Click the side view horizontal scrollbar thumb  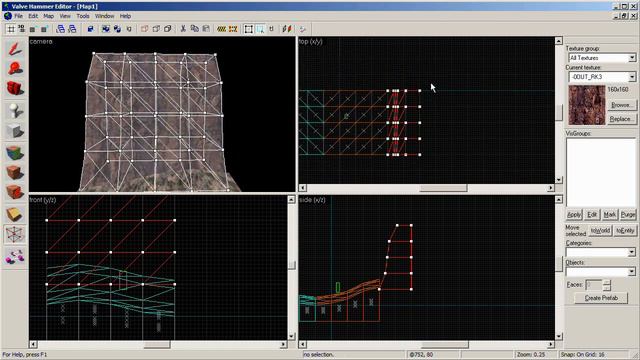(x=444, y=344)
